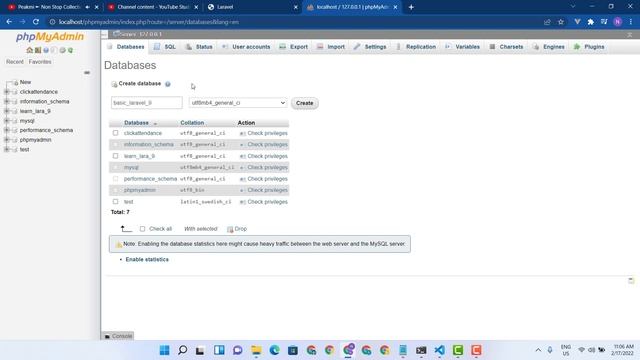
Task: Click privileges icon in clickattendance row
Action: point(242,133)
